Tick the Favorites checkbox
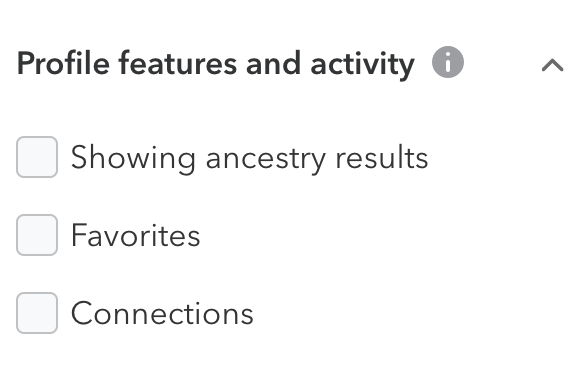586x390 pixels. click(x=37, y=235)
